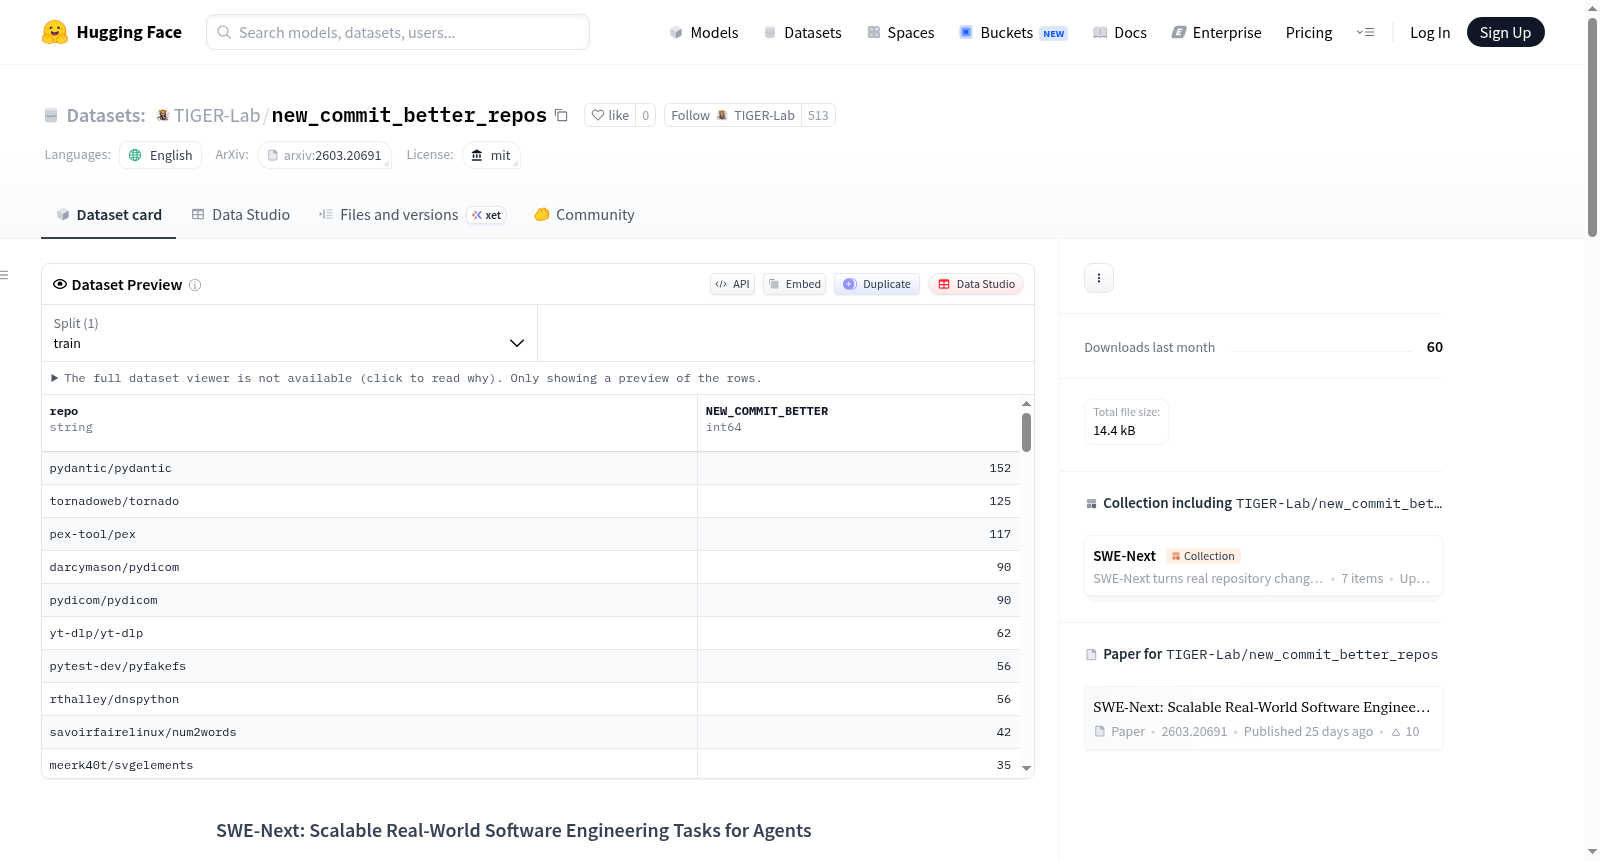Click the page vertical scrollbar thumb
Image resolution: width=1600 pixels, height=861 pixels.
(1592, 127)
